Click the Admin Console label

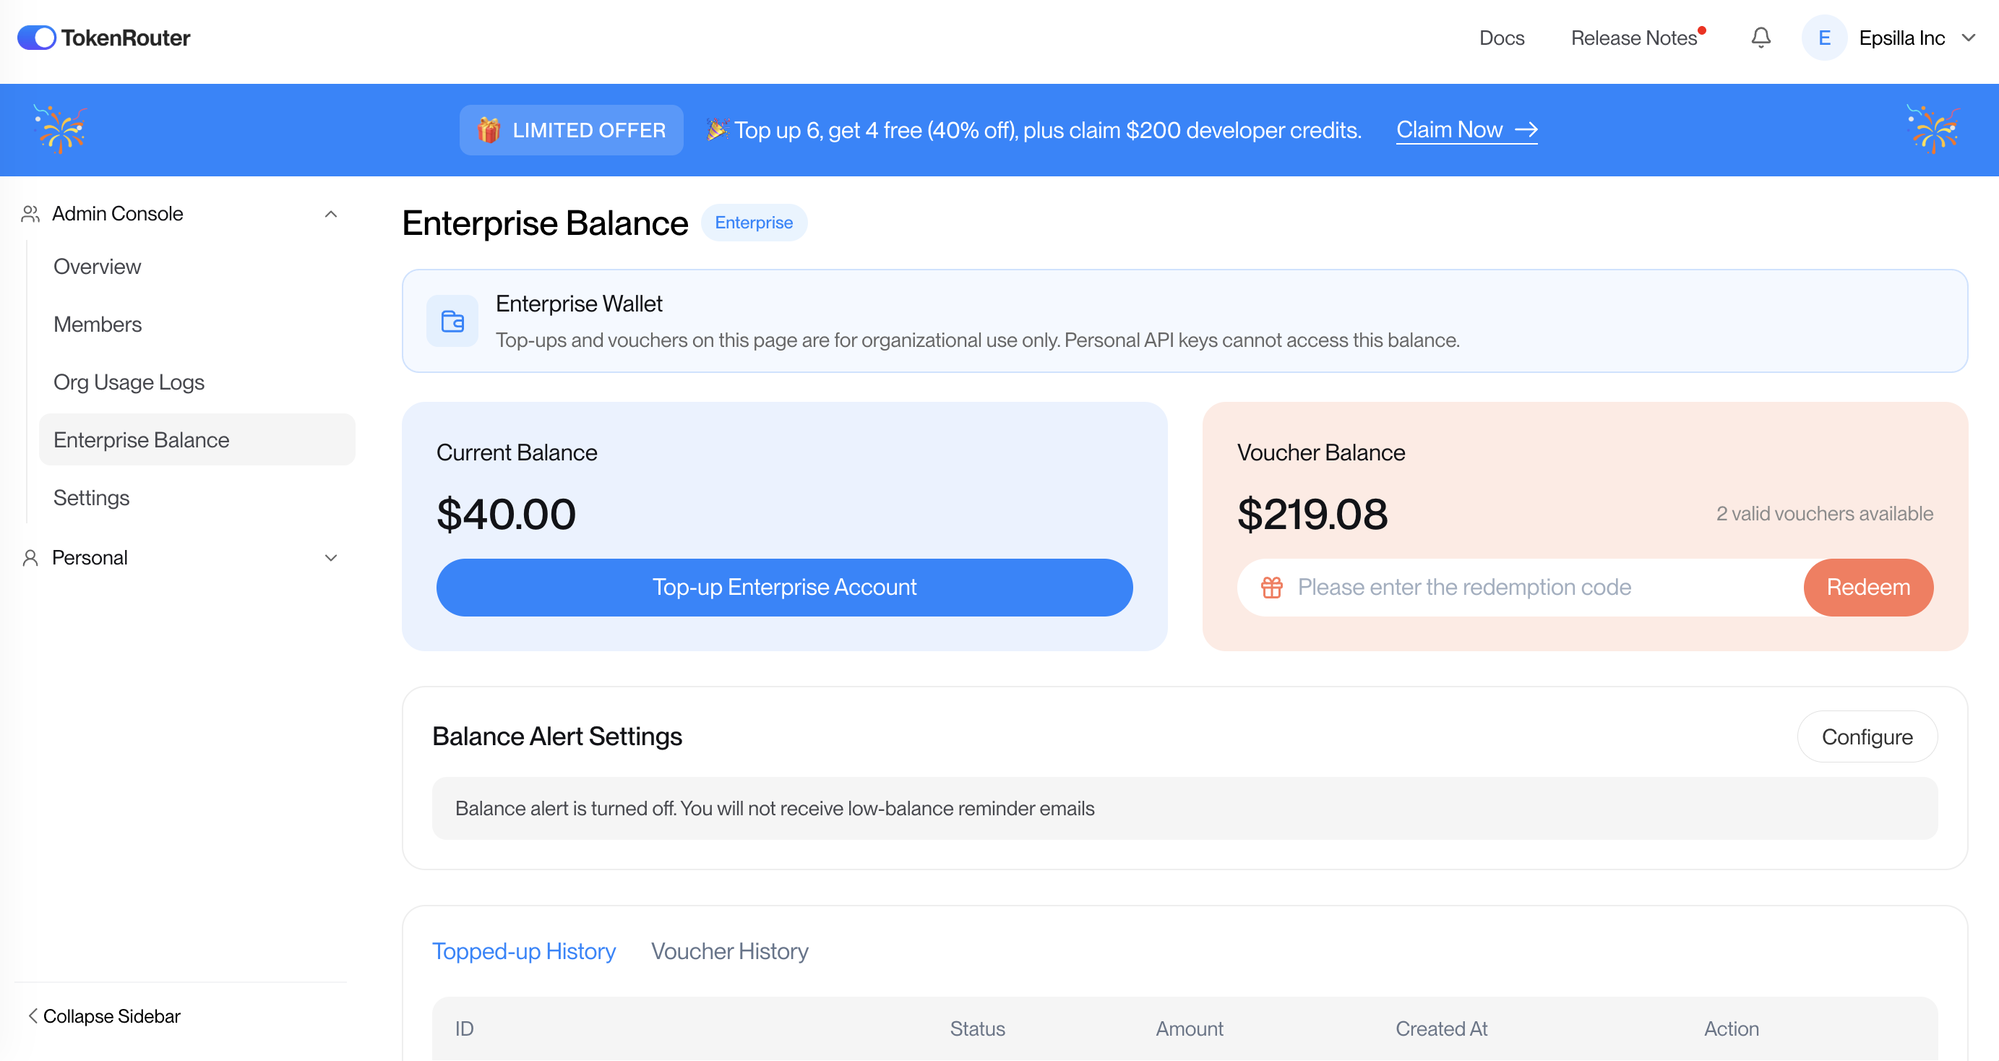(x=117, y=214)
